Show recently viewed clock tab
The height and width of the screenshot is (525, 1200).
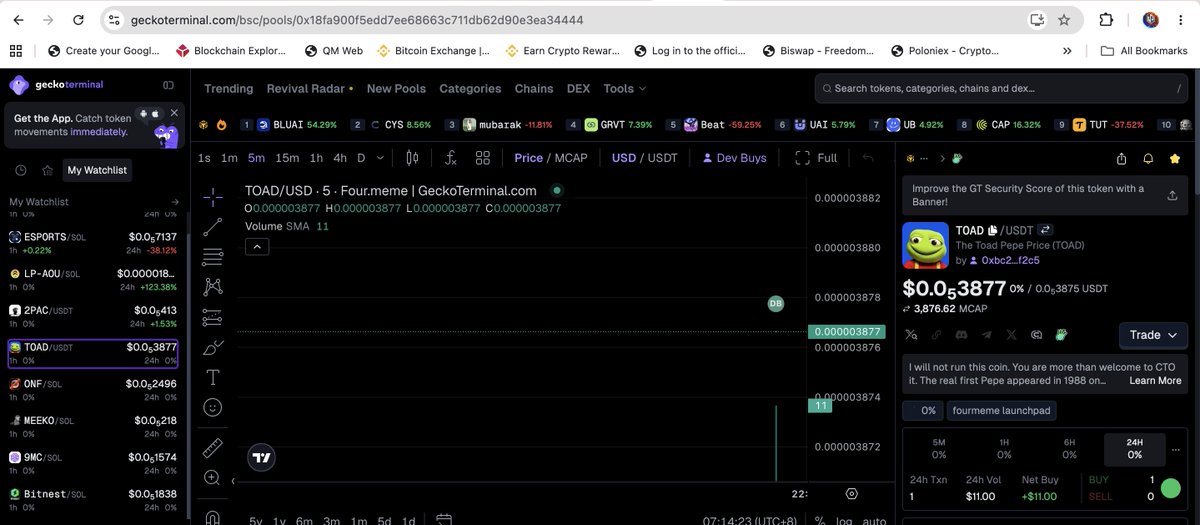point(20,170)
